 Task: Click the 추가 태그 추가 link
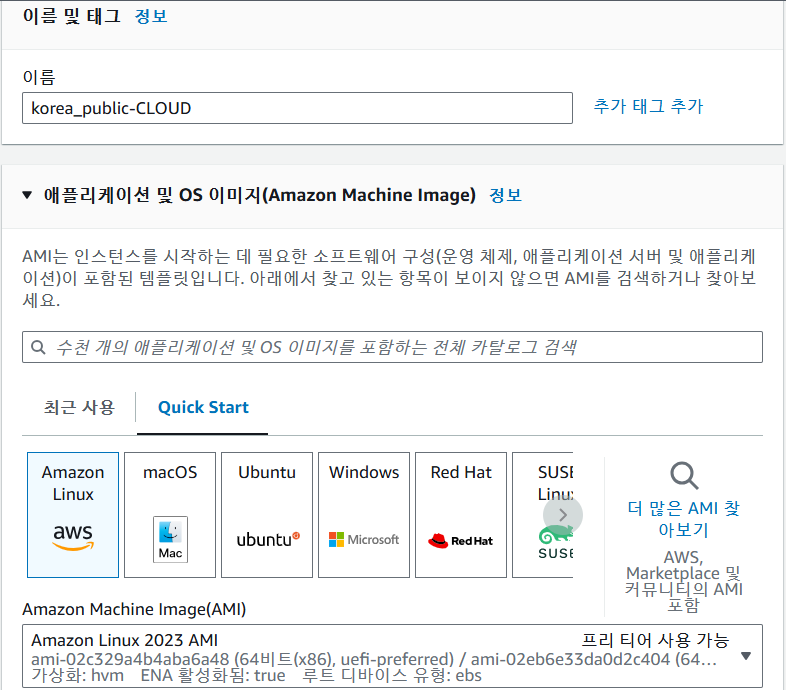coord(648,106)
